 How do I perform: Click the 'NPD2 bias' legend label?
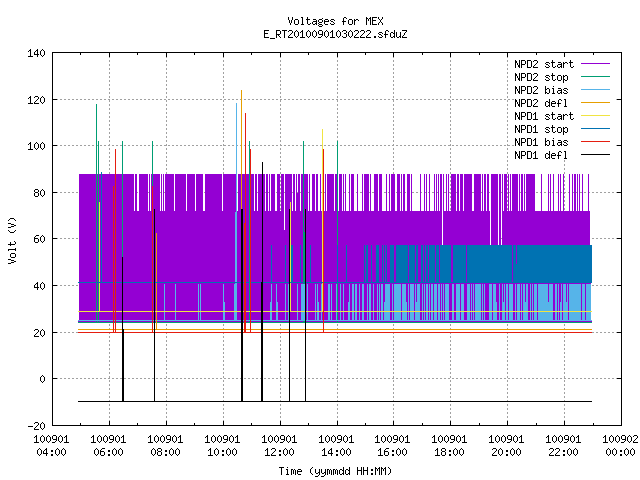[x=541, y=90]
